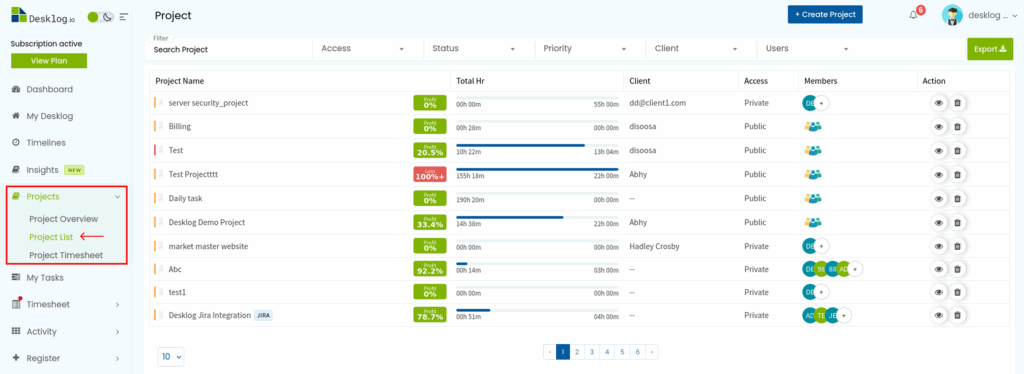The width and height of the screenshot is (1024, 374).
Task: Open the Priority filter dropdown
Action: point(584,48)
